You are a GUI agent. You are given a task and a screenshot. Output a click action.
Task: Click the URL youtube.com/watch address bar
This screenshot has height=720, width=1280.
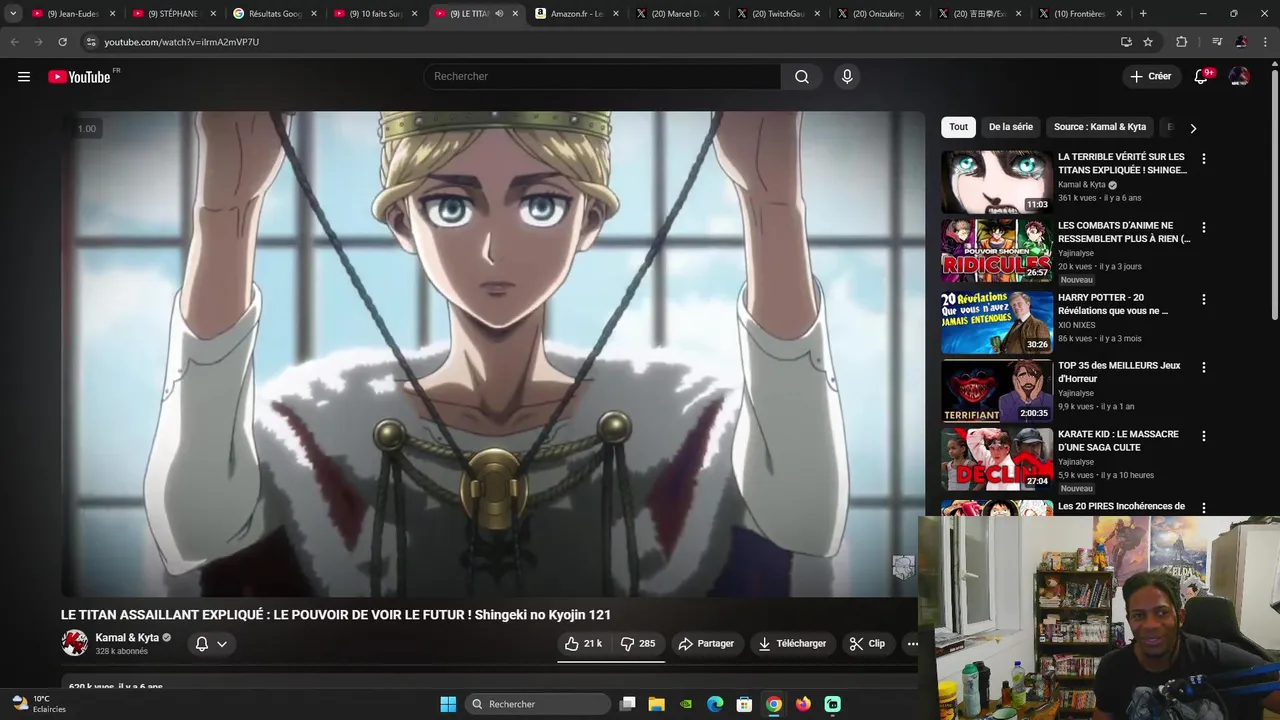[x=181, y=42]
